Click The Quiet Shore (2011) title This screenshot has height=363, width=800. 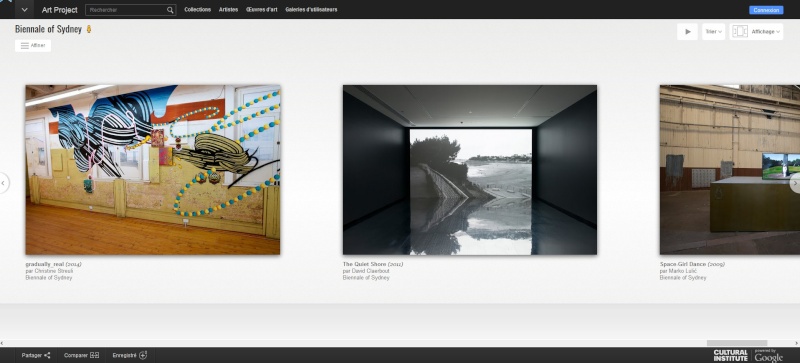[x=373, y=264]
